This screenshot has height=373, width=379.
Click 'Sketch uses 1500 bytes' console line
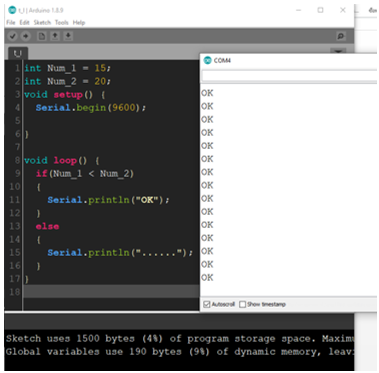coord(179,339)
